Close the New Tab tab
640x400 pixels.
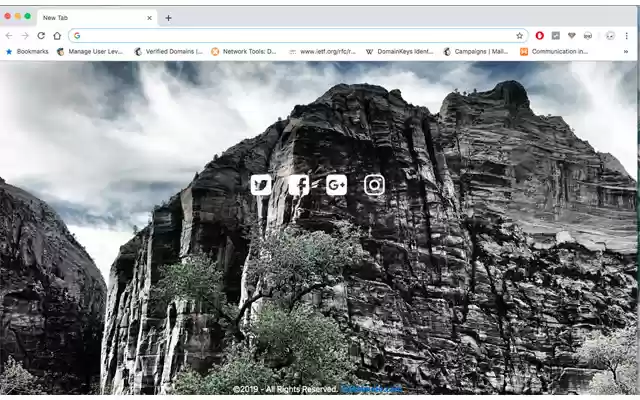[x=149, y=18]
